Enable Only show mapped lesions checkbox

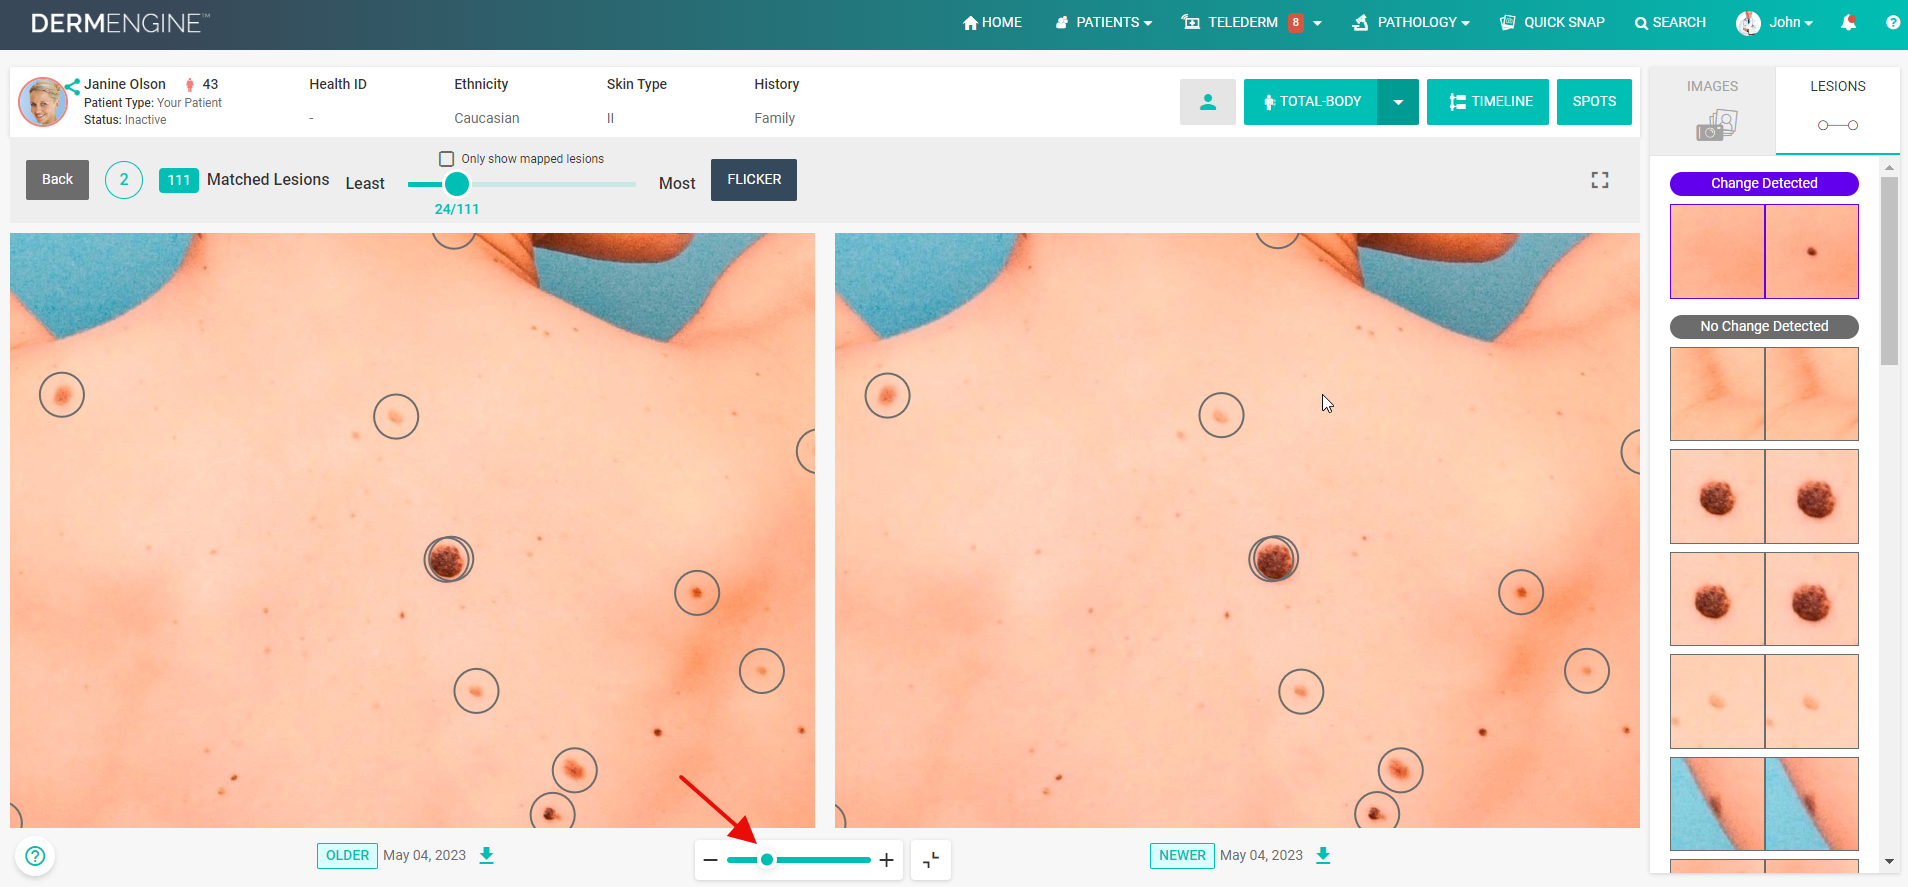point(447,159)
